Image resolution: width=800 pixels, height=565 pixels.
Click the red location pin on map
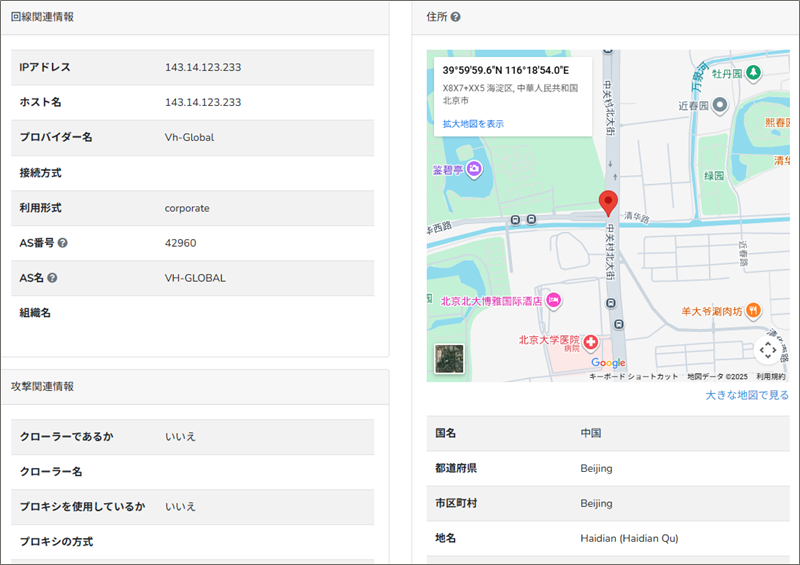point(608,203)
